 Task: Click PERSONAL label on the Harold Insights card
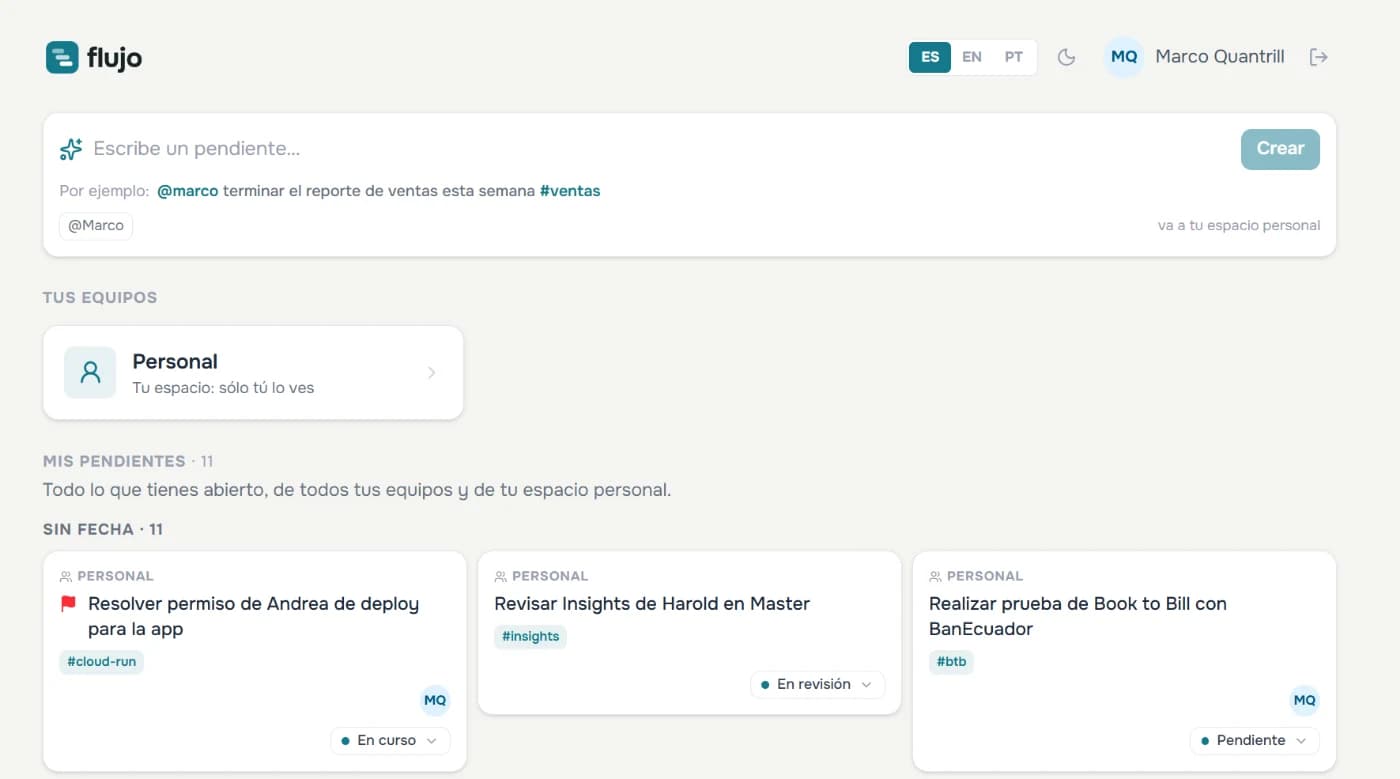pyautogui.click(x=550, y=577)
